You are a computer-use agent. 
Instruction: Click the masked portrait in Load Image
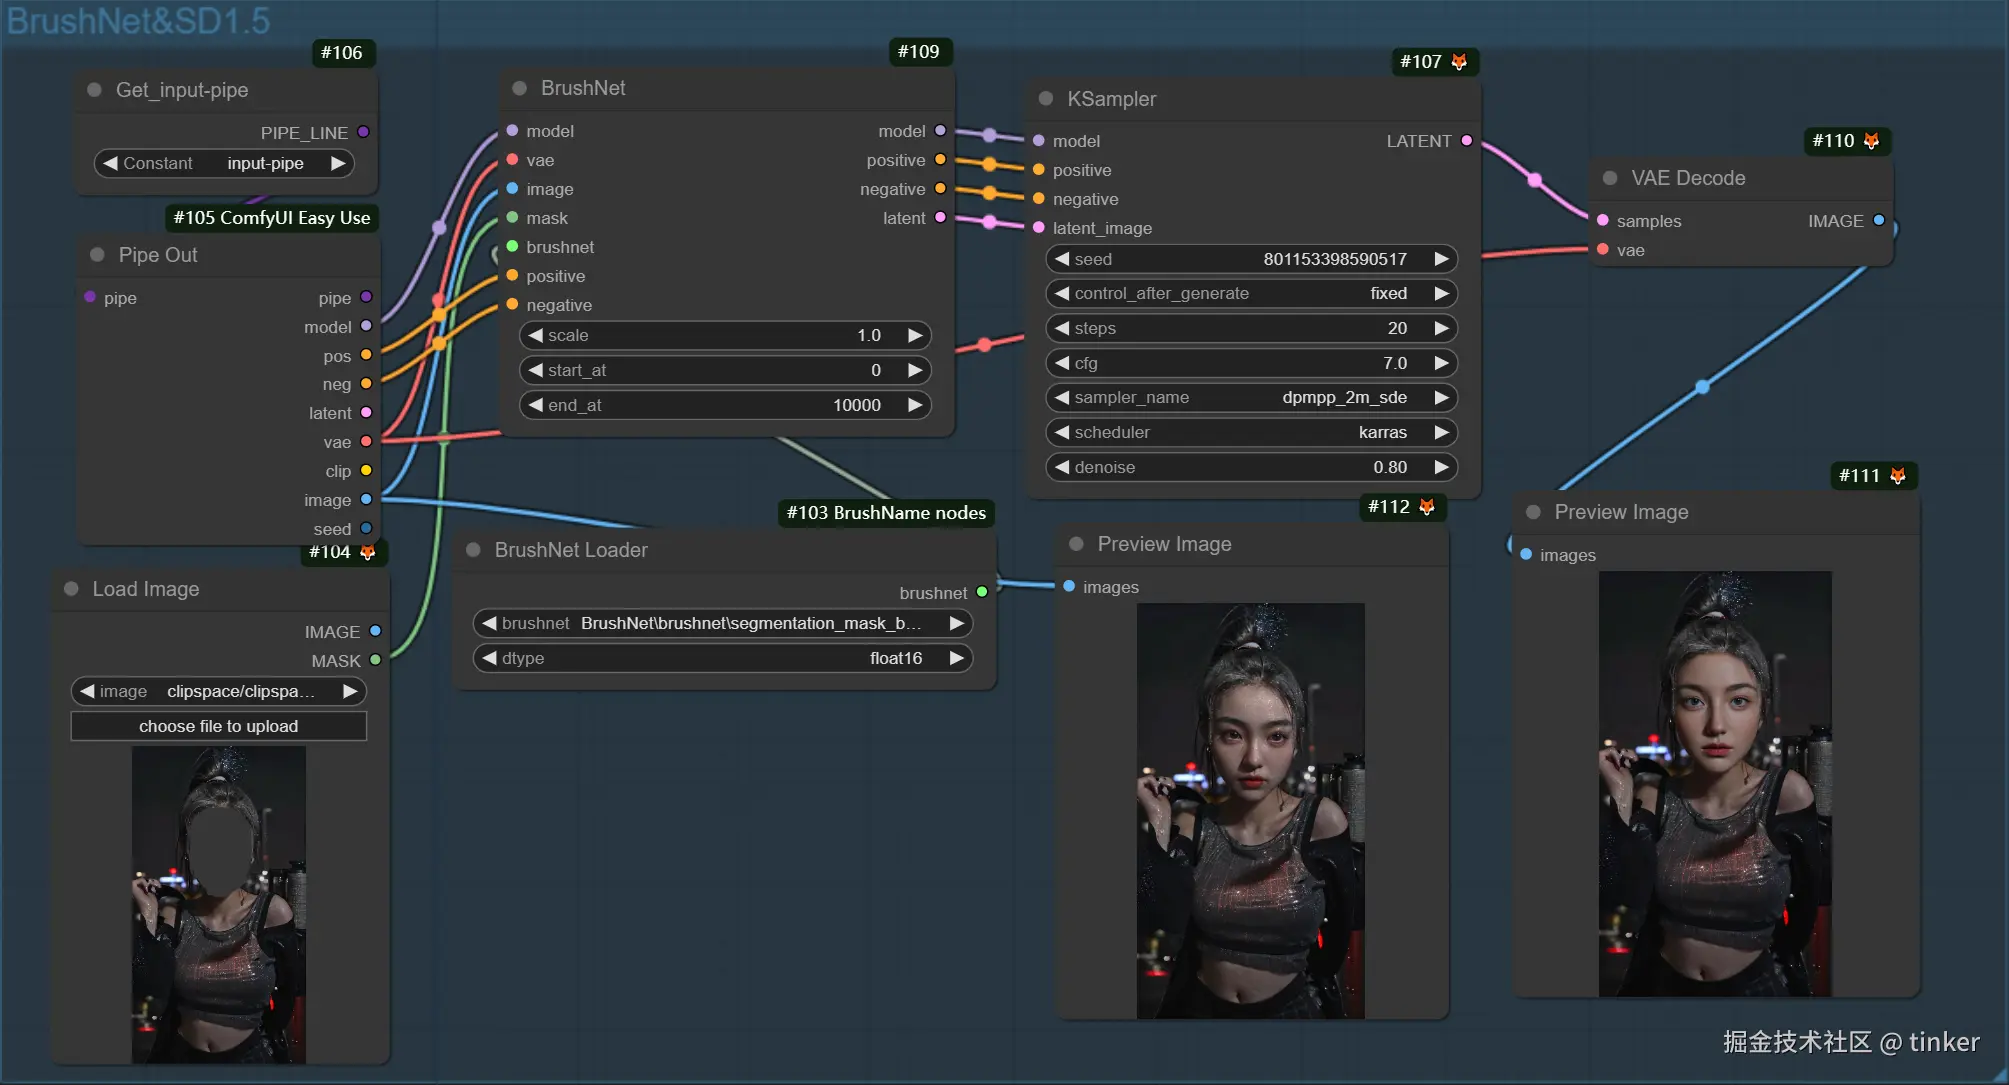pyautogui.click(x=218, y=905)
